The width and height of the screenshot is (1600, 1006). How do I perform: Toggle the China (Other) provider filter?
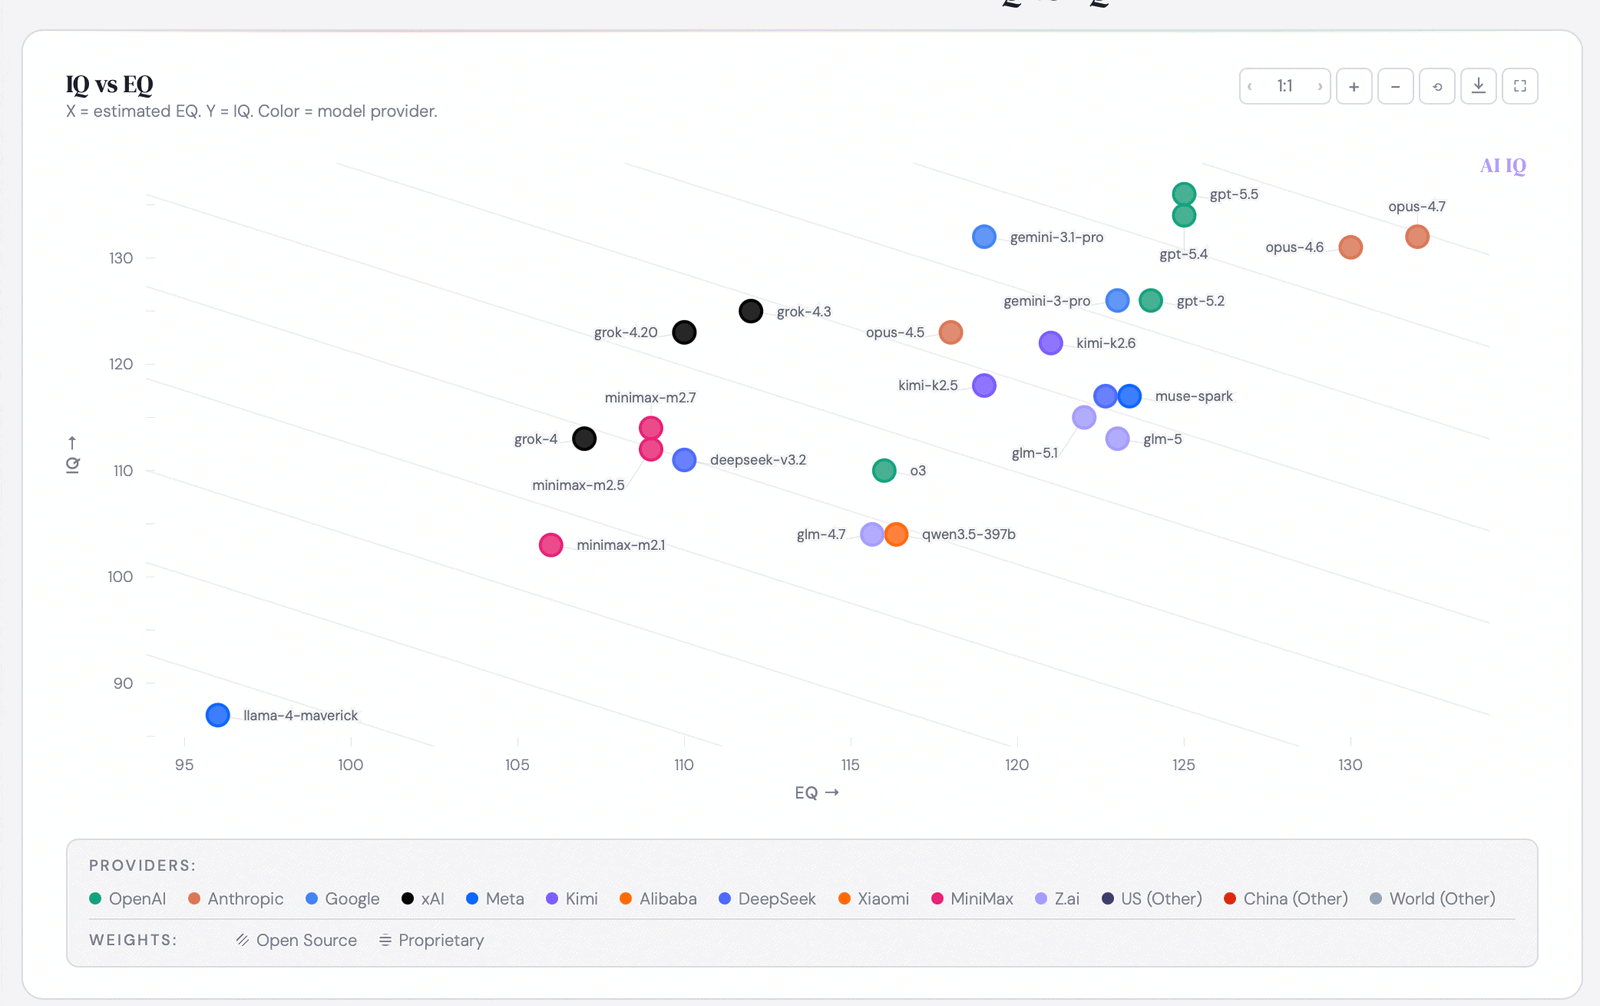pos(1286,899)
